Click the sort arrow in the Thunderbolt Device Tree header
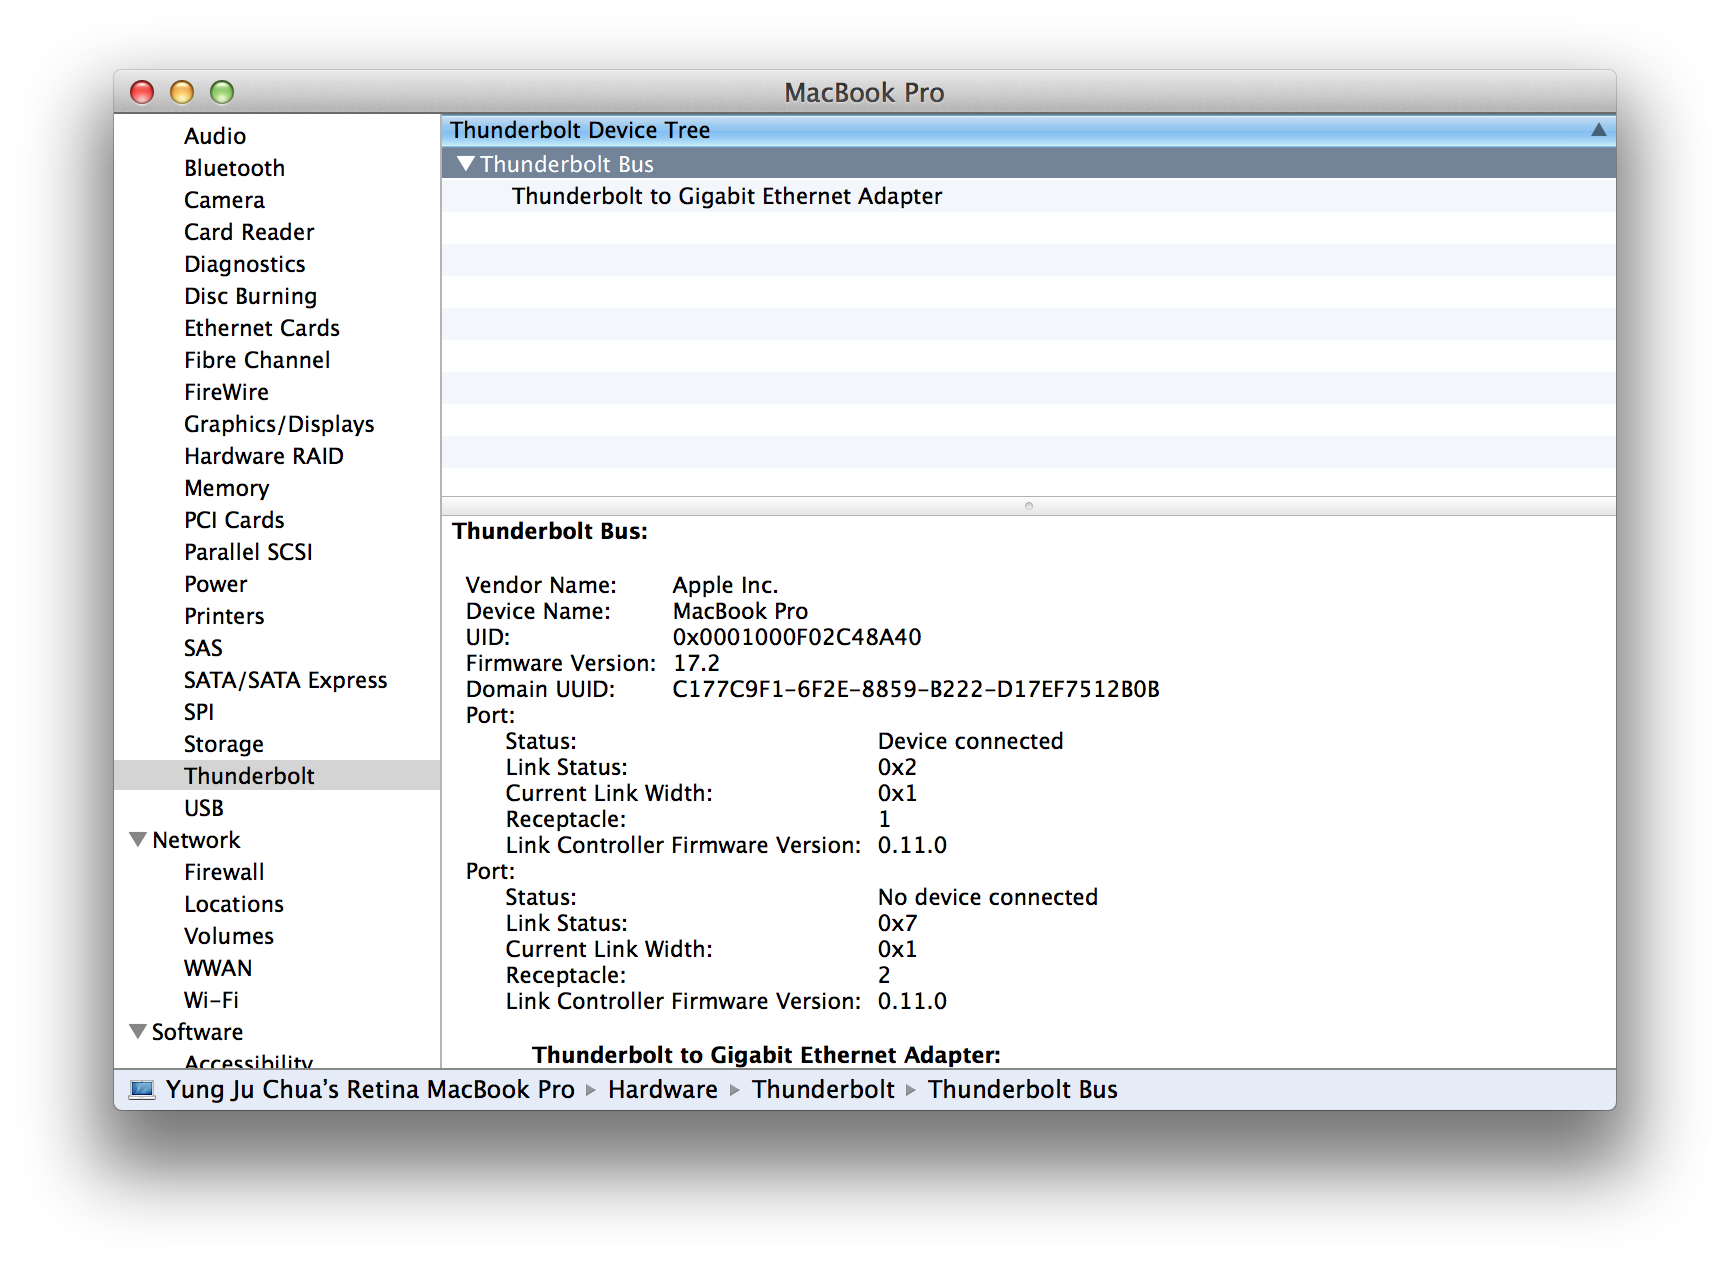Viewport: 1730px width, 1268px height. coord(1598,130)
